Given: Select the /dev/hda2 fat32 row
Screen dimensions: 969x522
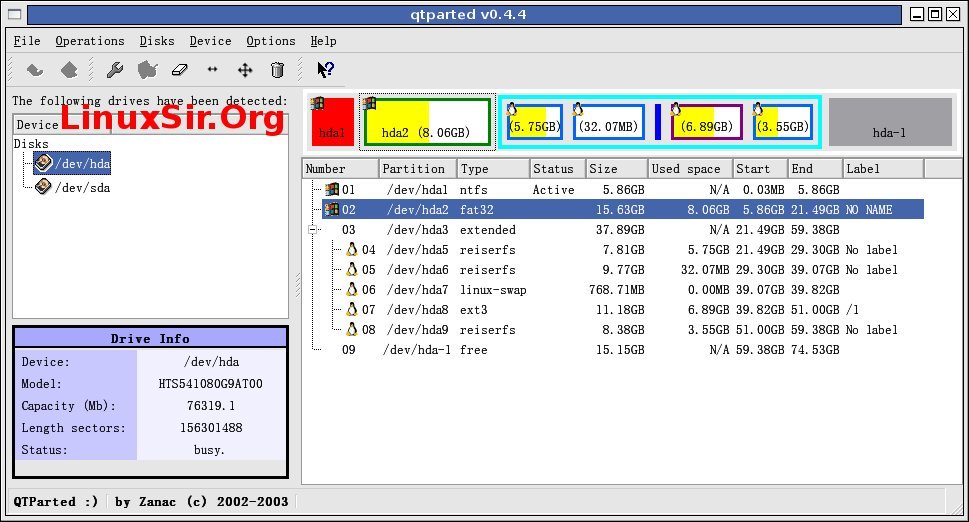Looking at the screenshot, I should pos(623,209).
